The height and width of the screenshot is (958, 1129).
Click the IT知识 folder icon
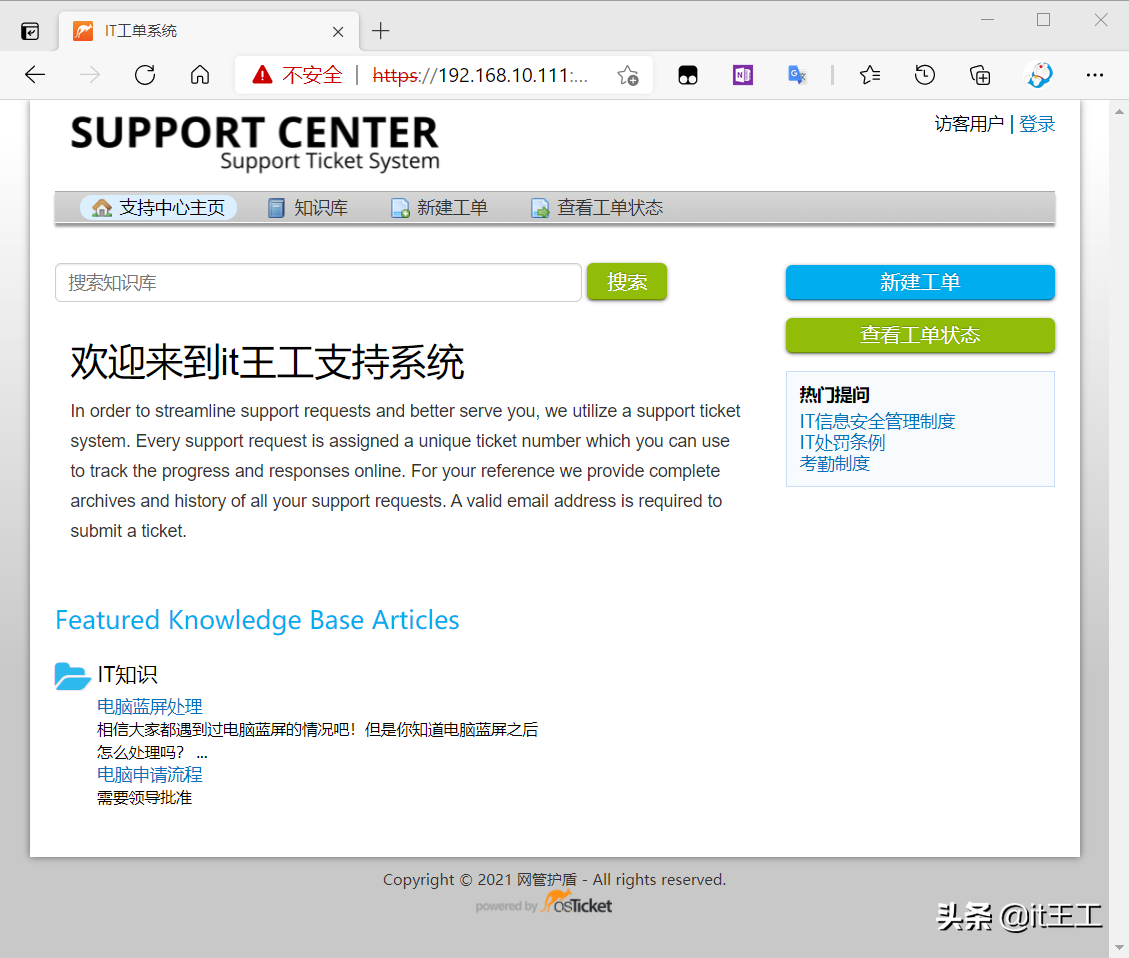72,676
